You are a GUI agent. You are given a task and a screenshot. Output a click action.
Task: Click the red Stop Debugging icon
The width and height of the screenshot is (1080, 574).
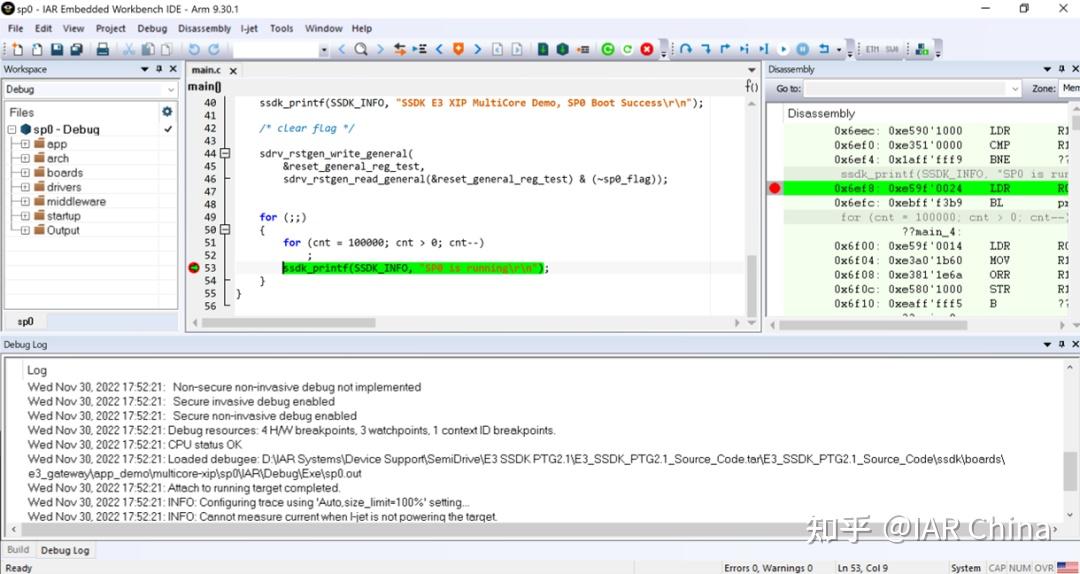click(647, 49)
